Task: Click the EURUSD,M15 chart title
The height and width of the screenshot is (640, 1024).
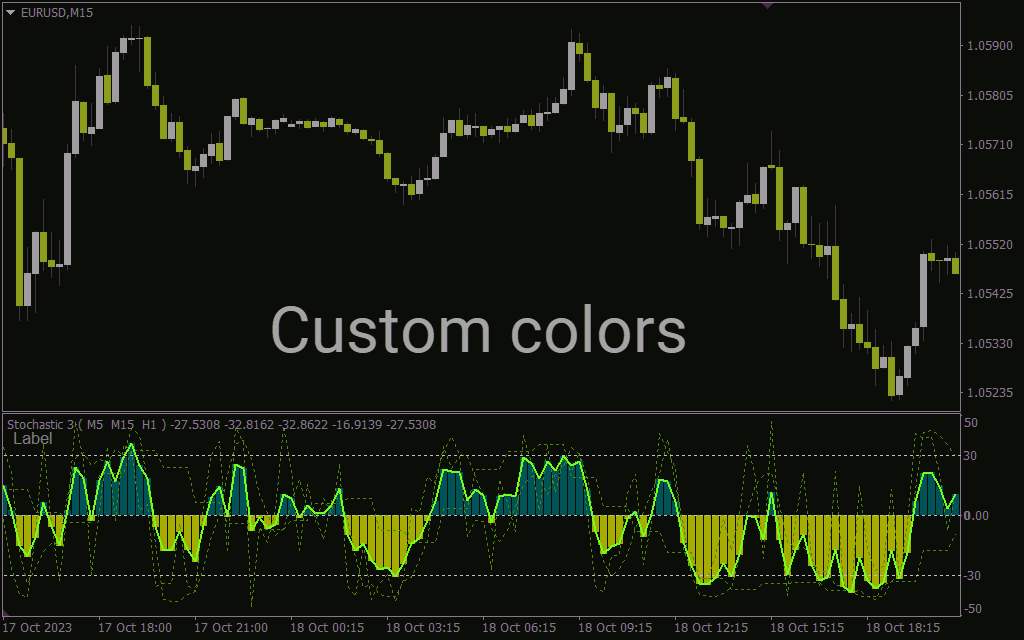Action: coord(57,12)
